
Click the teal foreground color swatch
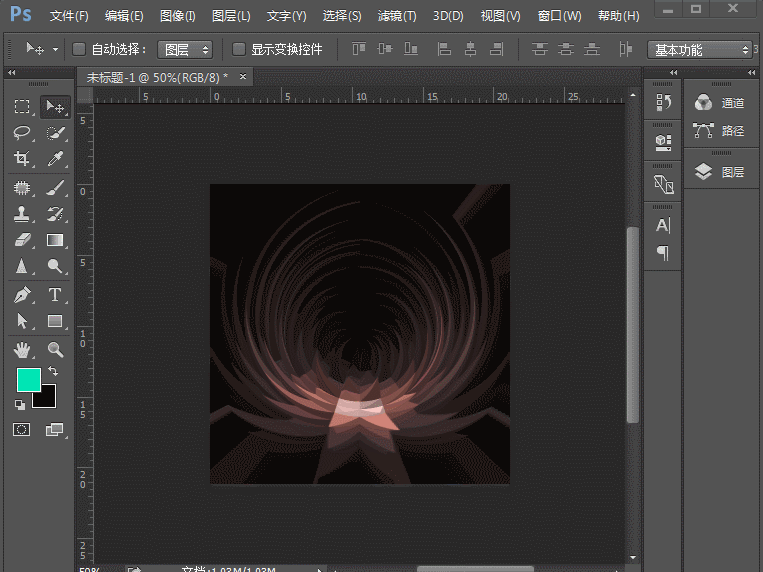pos(28,380)
